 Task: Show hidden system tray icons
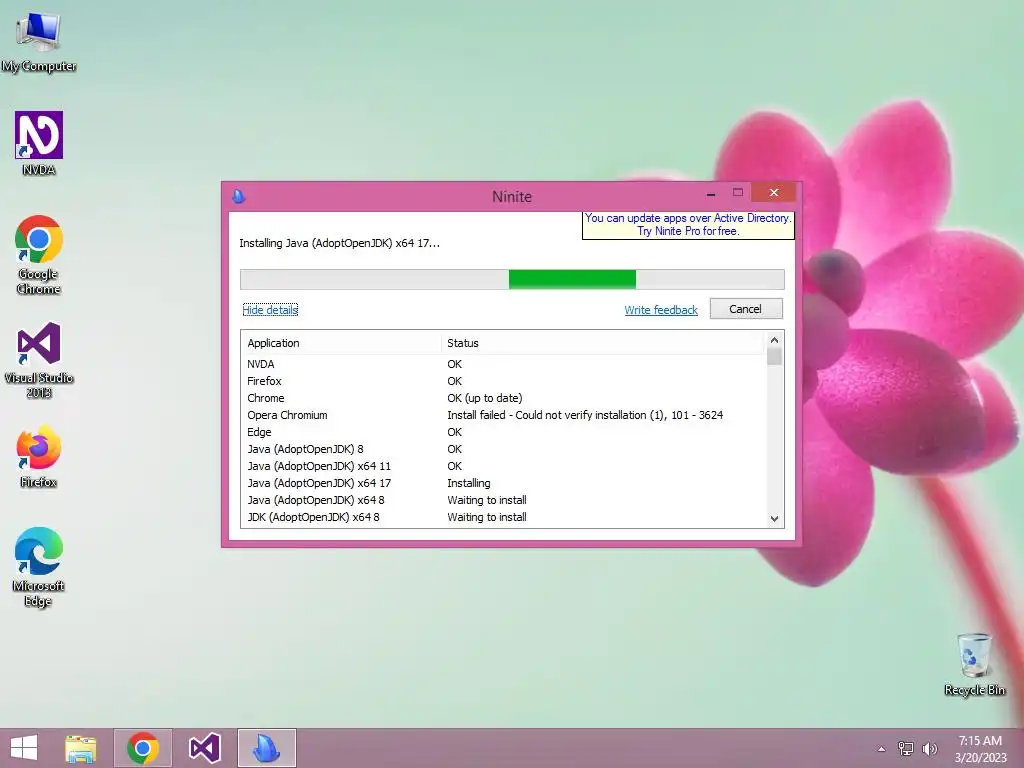881,749
